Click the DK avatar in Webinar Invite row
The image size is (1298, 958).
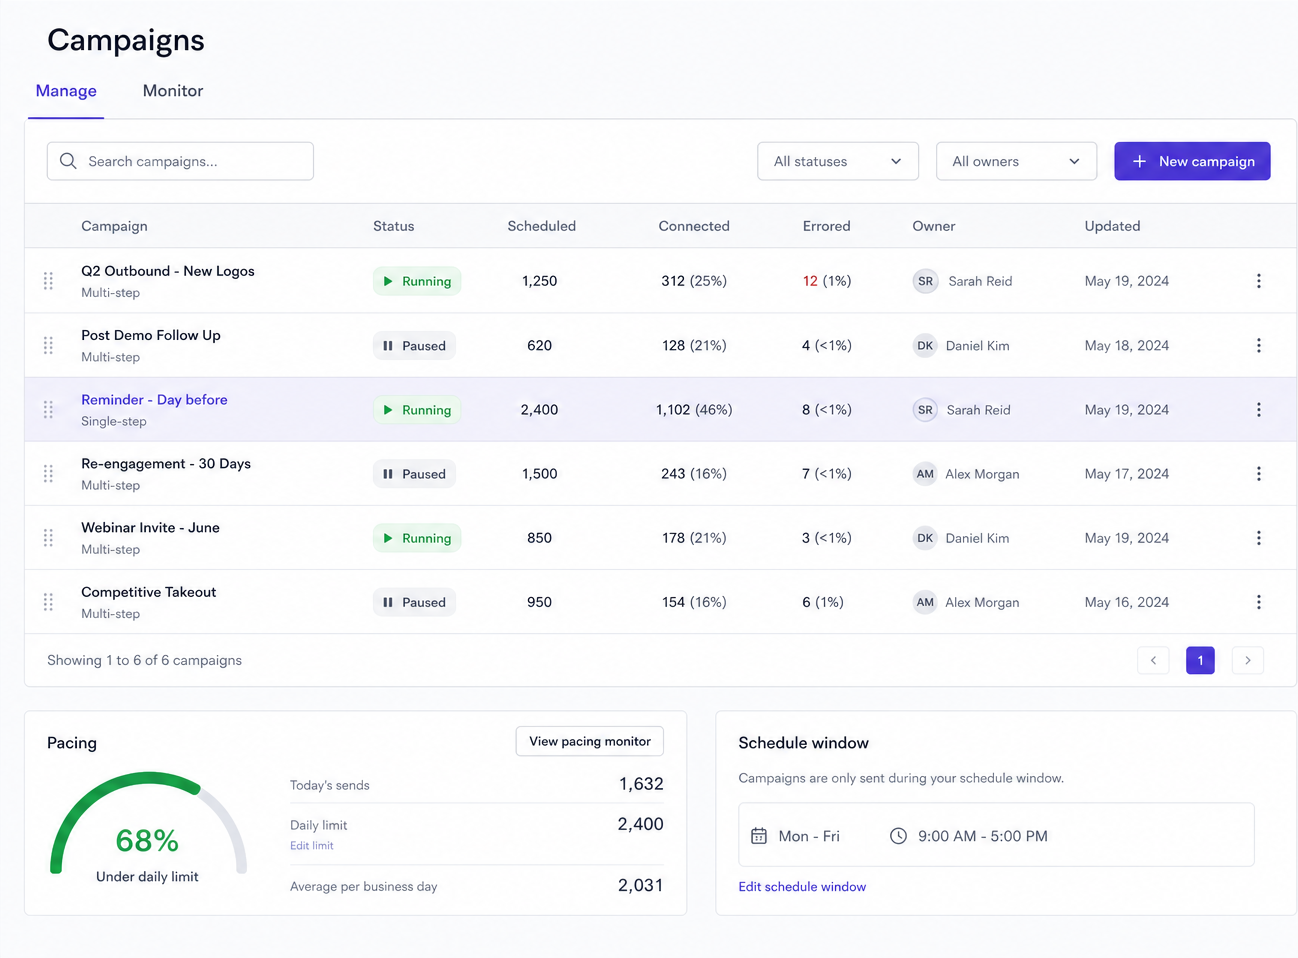click(x=925, y=538)
